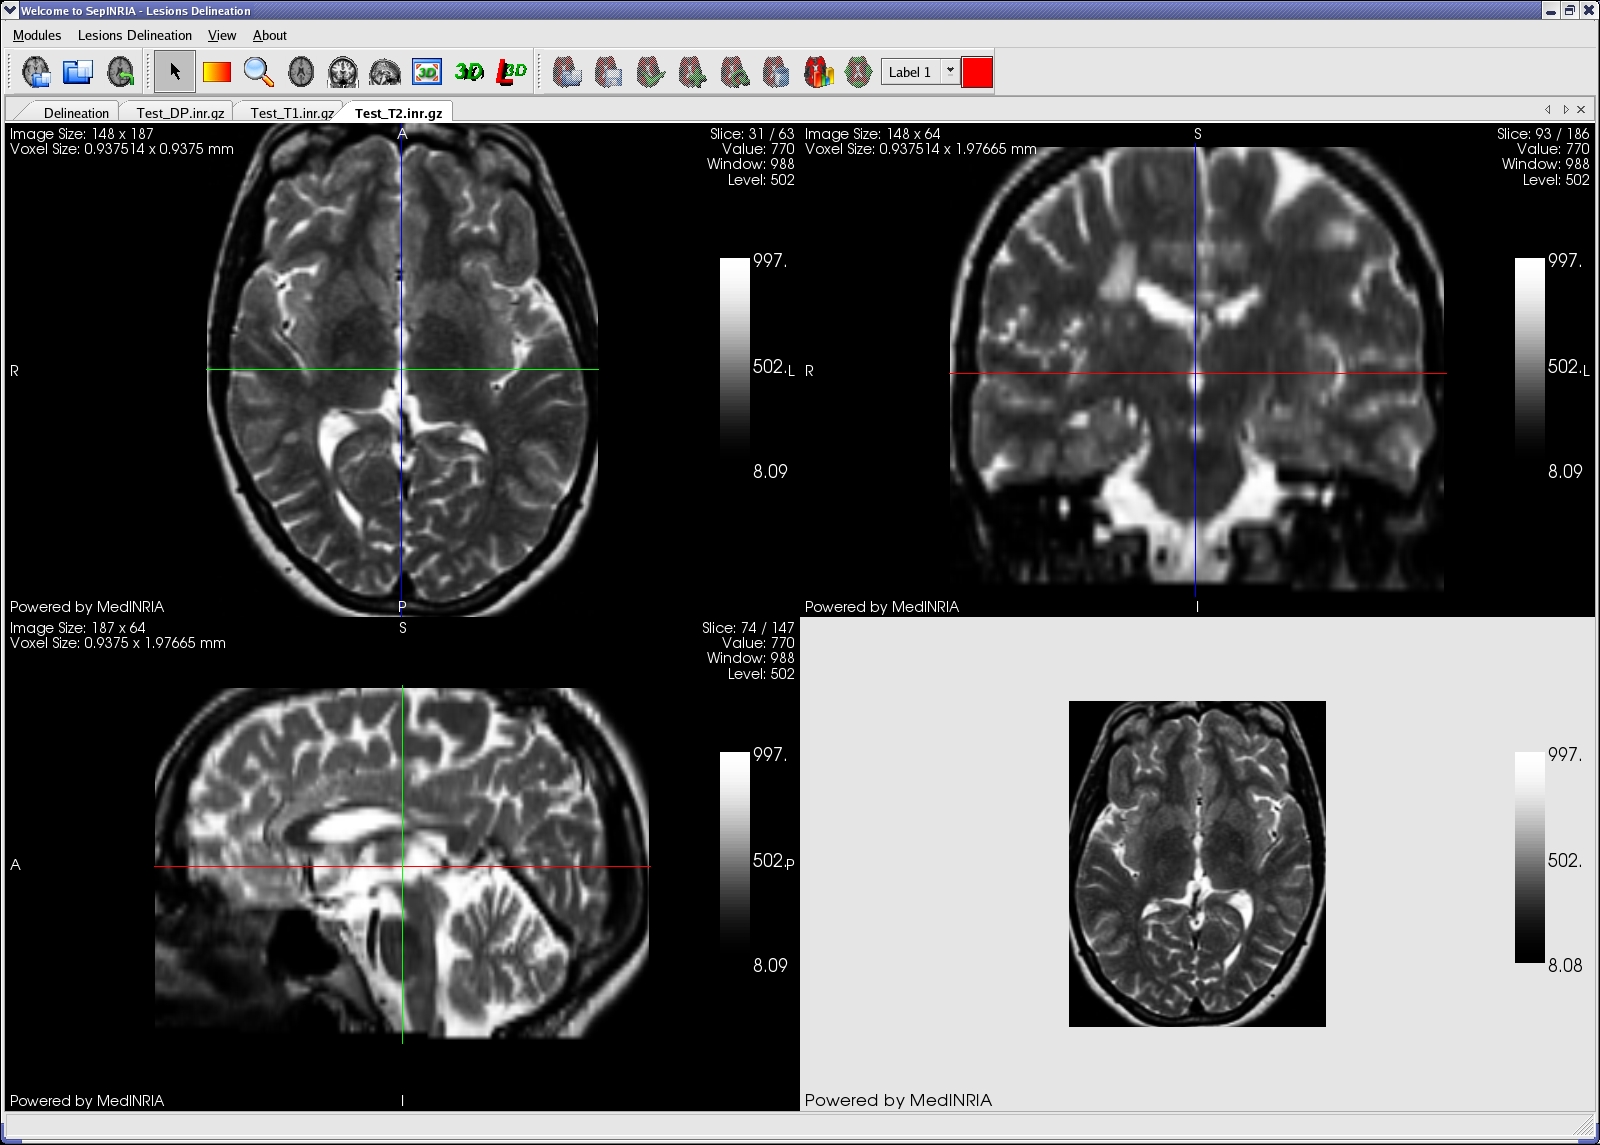Click the blue overlapping windows toolbar icon
Image resolution: width=1600 pixels, height=1145 pixels.
78,72
